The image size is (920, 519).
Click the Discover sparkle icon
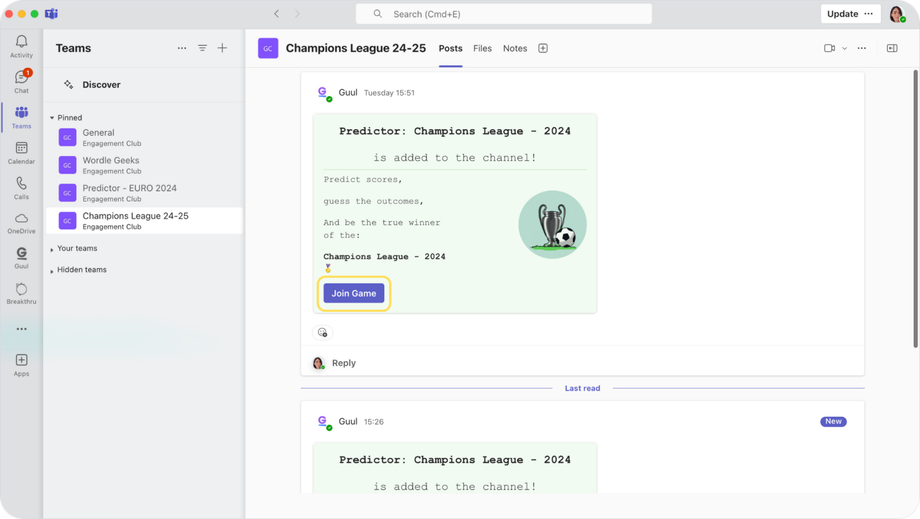pos(69,84)
